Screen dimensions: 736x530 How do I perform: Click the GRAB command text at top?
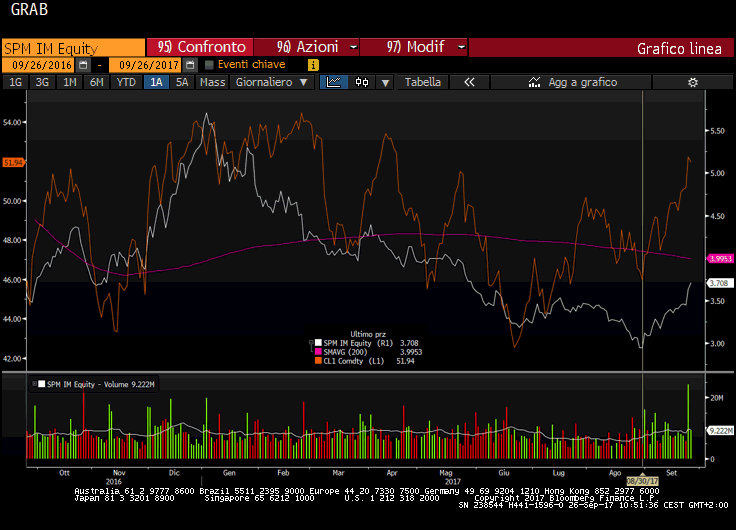tap(29, 9)
